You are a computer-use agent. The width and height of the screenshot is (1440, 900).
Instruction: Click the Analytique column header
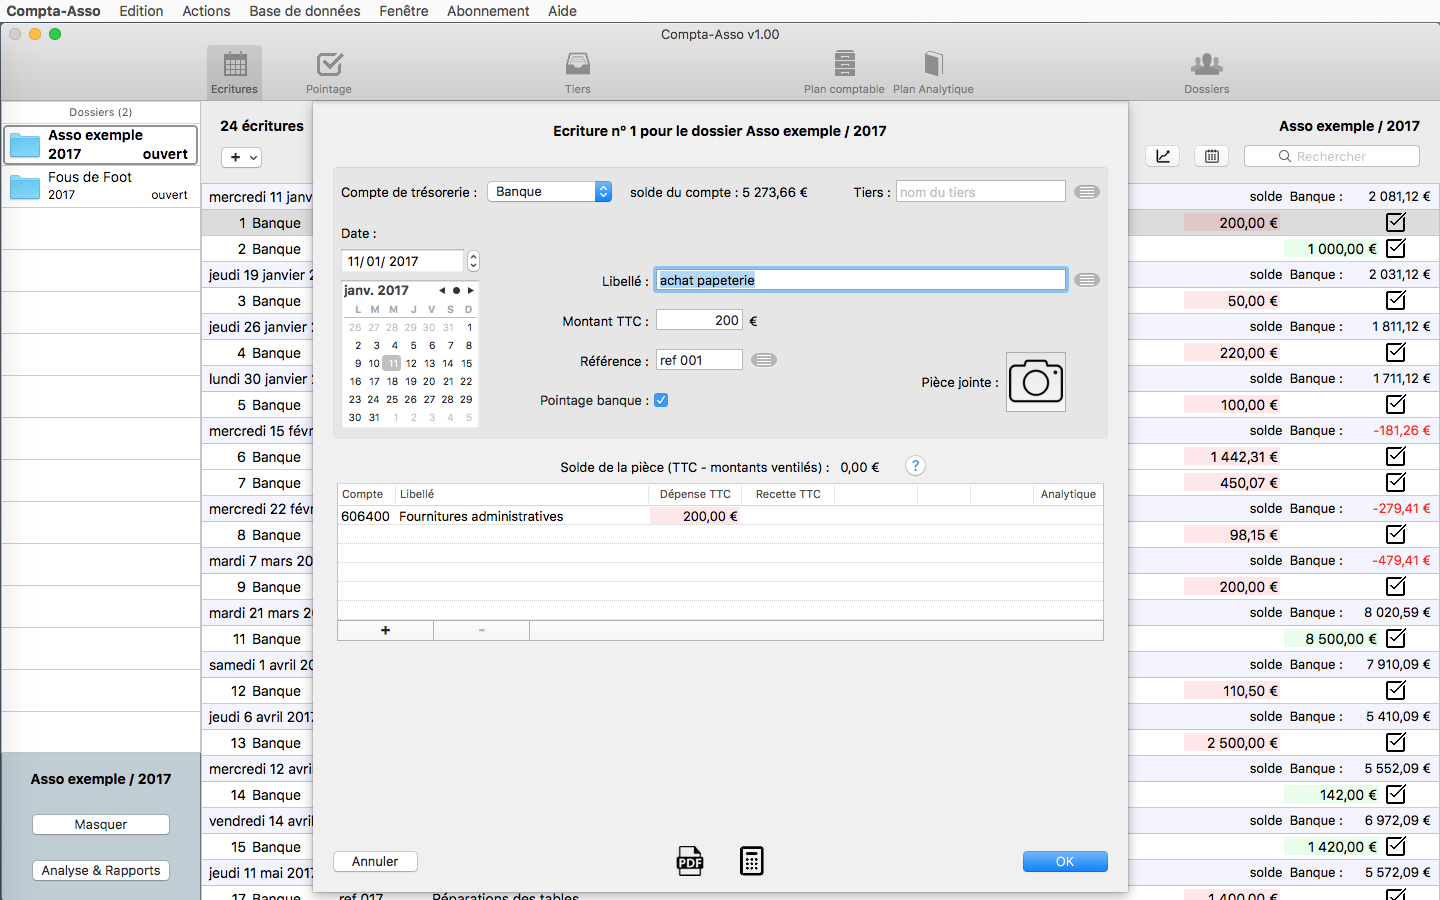(x=1068, y=494)
